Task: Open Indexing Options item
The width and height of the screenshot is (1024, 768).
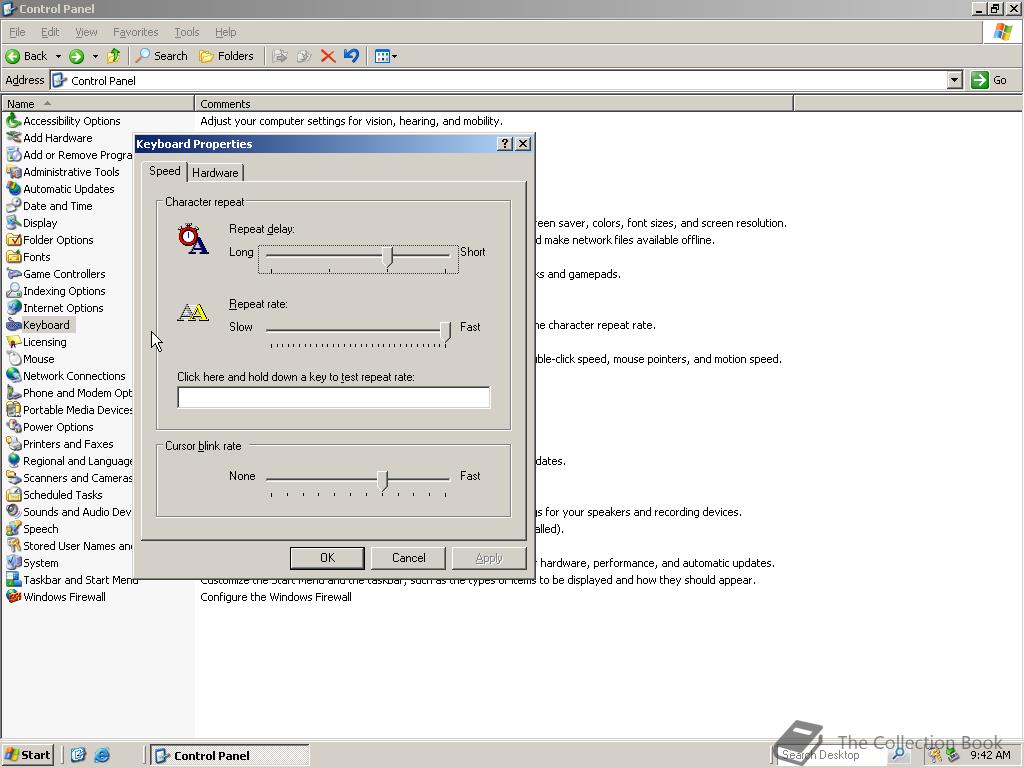Action: pyautogui.click(x=56, y=291)
